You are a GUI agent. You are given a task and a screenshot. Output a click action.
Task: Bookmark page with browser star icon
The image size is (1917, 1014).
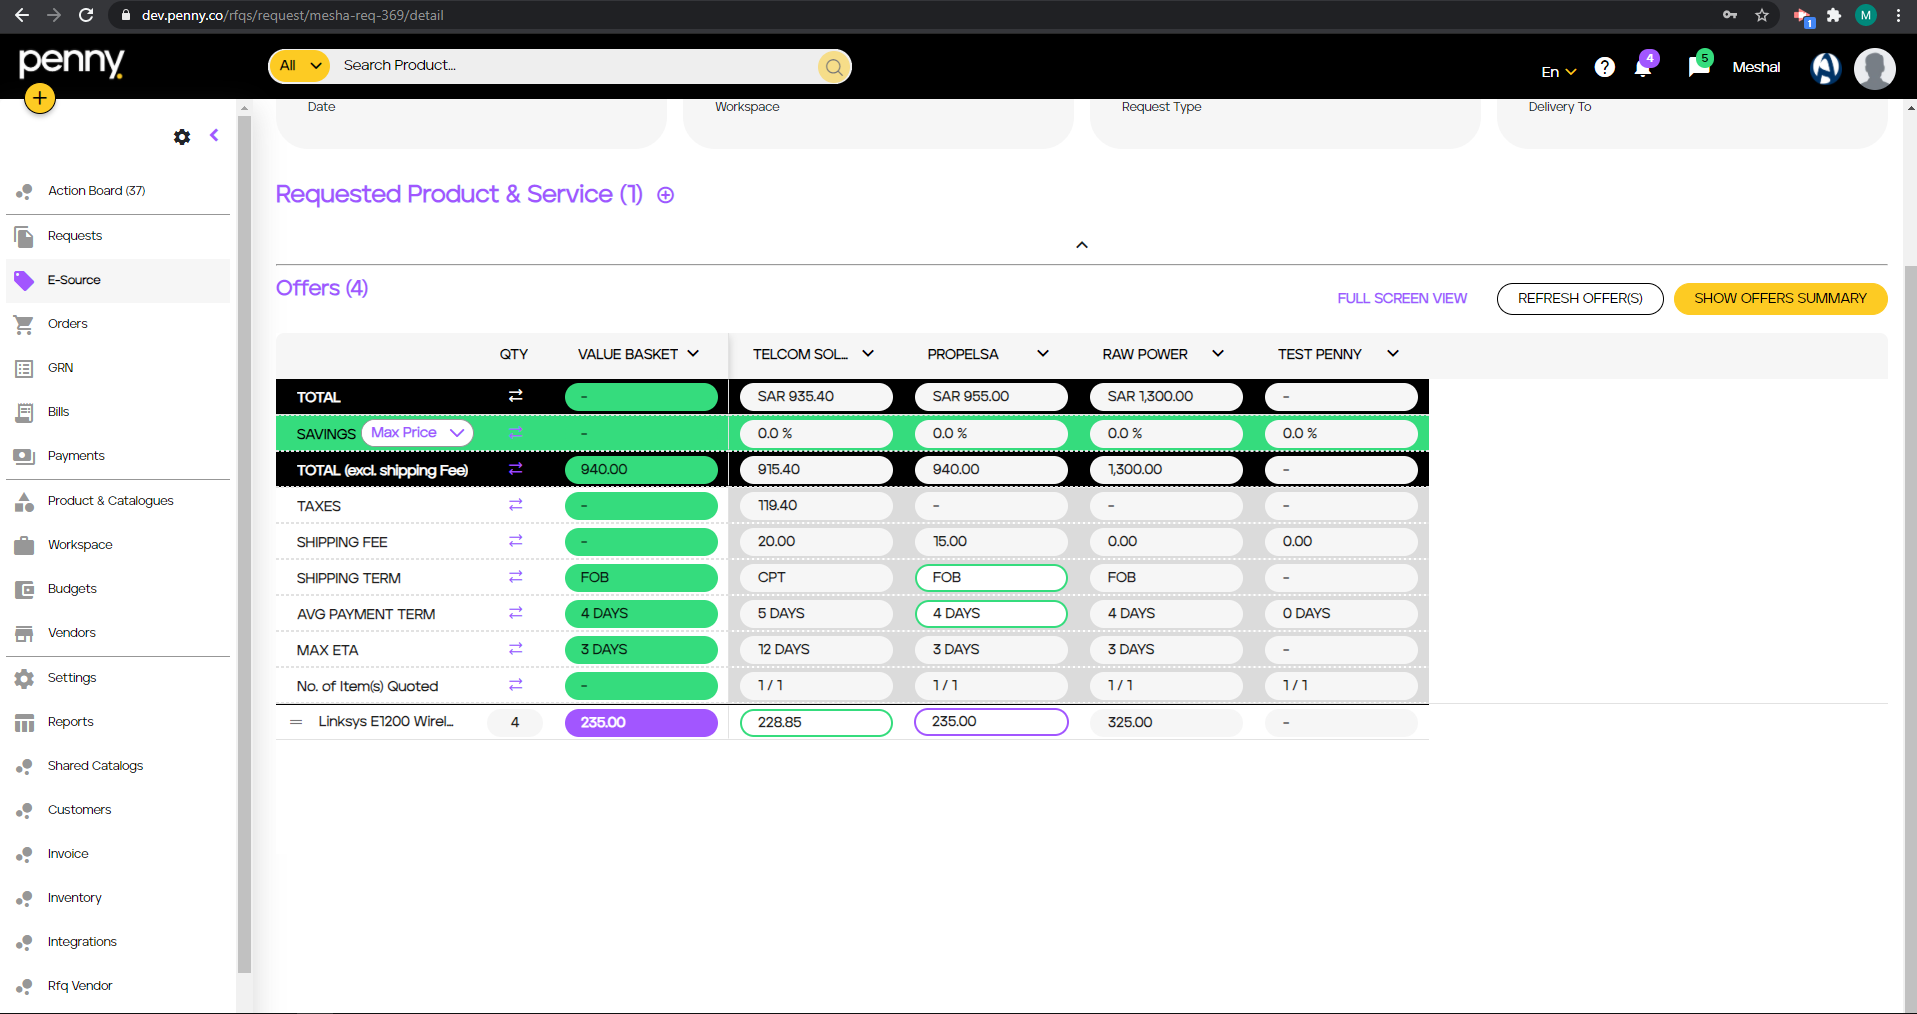pos(1762,15)
